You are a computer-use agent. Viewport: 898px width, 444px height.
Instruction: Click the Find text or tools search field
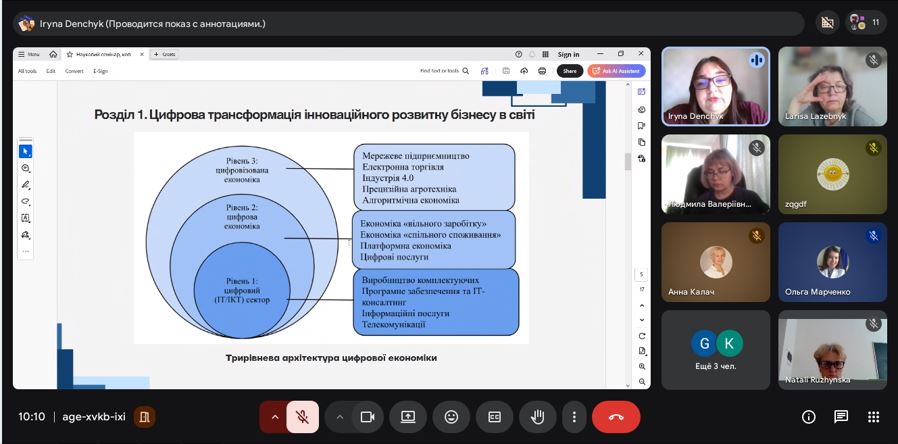pos(444,71)
